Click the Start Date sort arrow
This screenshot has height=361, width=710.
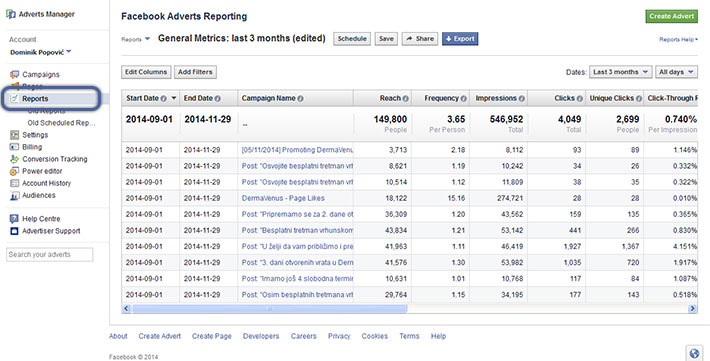[x=173, y=98]
